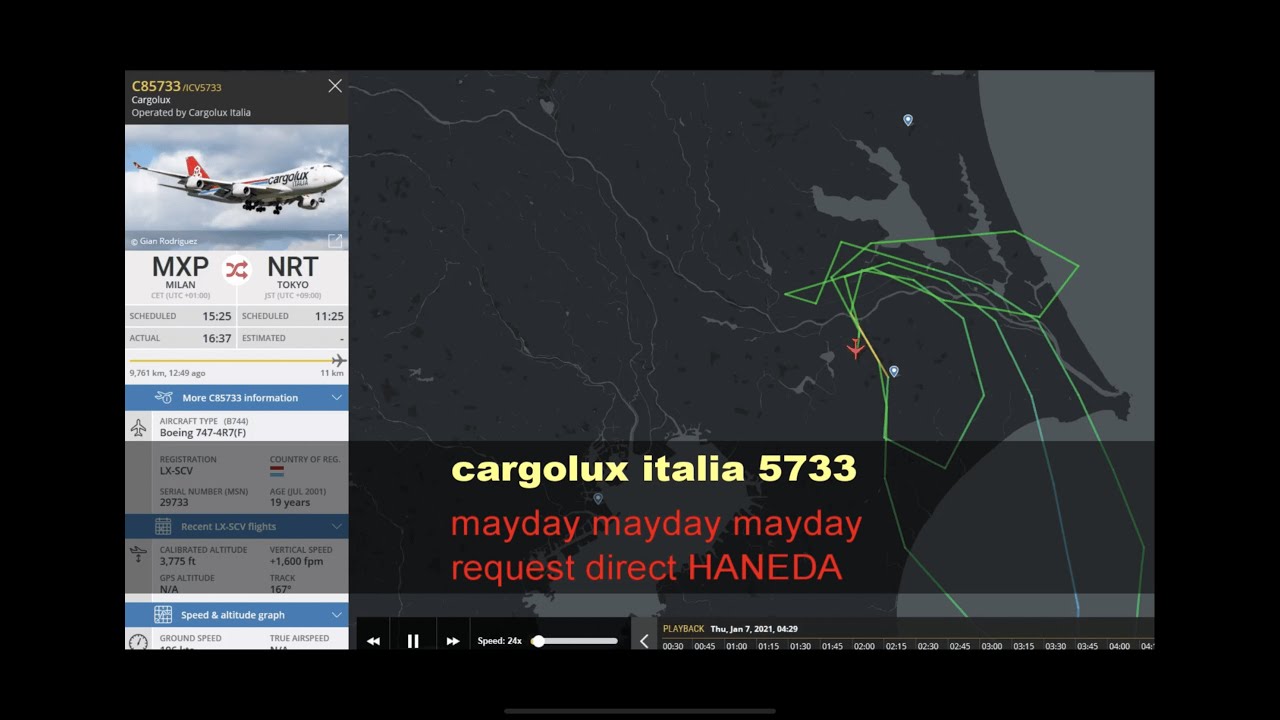Viewport: 1280px width, 720px height.
Task: Select the registration LX-SCV text
Action: tap(176, 471)
